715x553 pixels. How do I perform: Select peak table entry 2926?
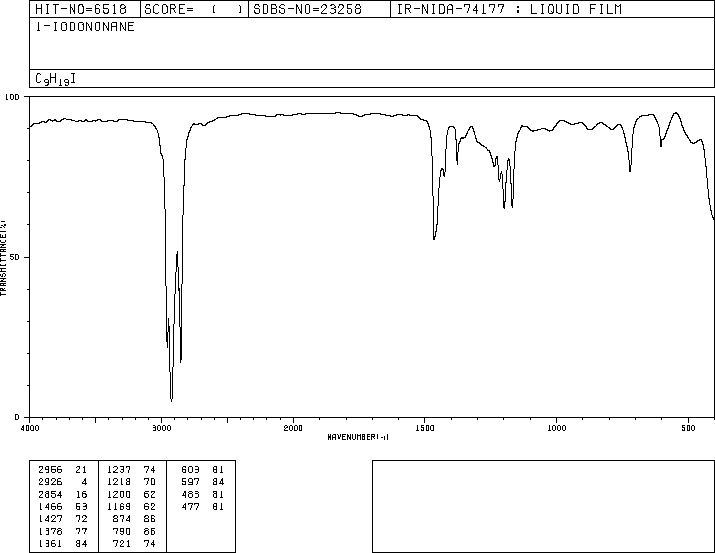coord(50,482)
